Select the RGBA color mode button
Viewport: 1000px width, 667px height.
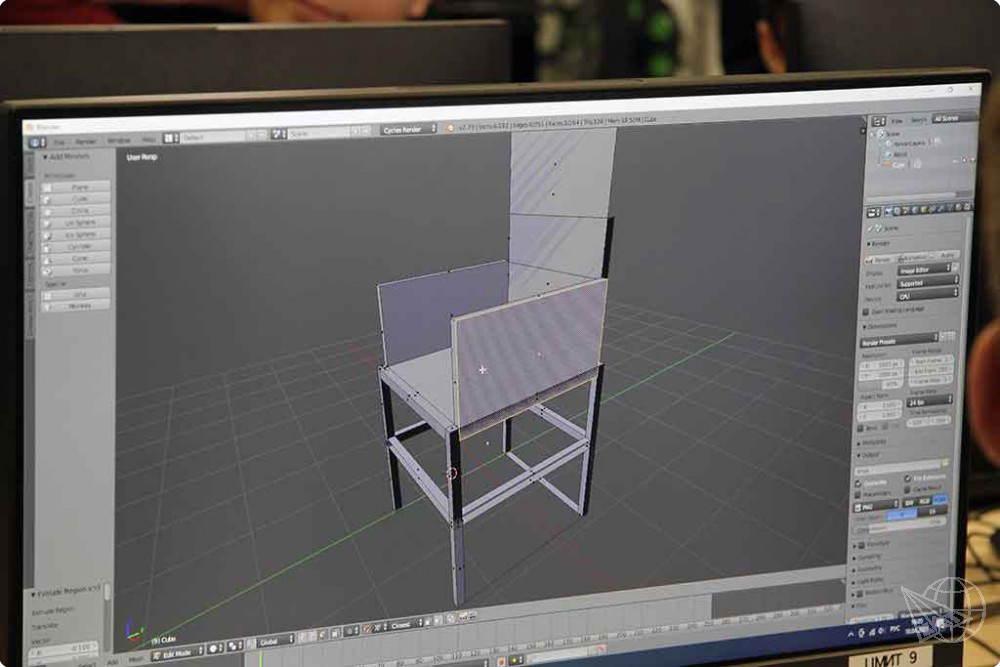pyautogui.click(x=940, y=500)
